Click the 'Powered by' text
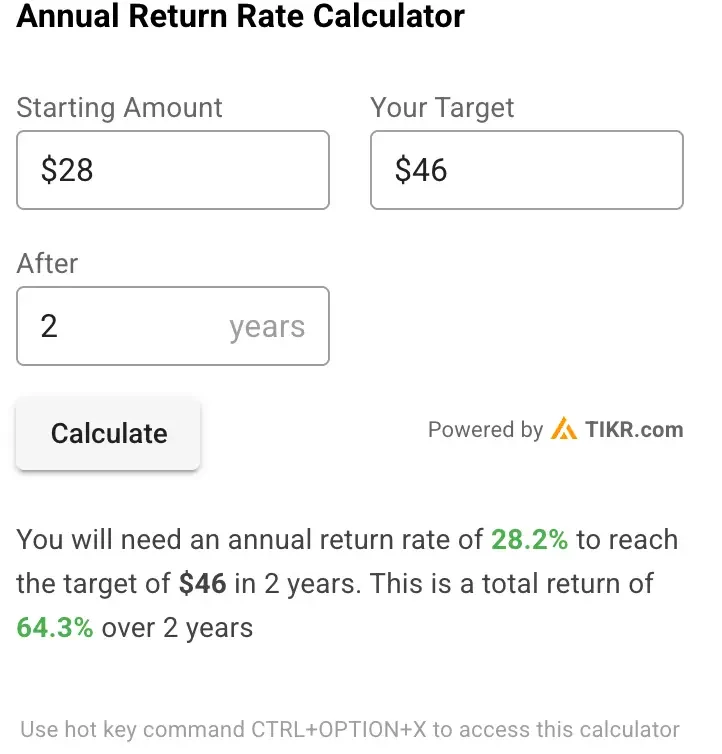 click(485, 429)
